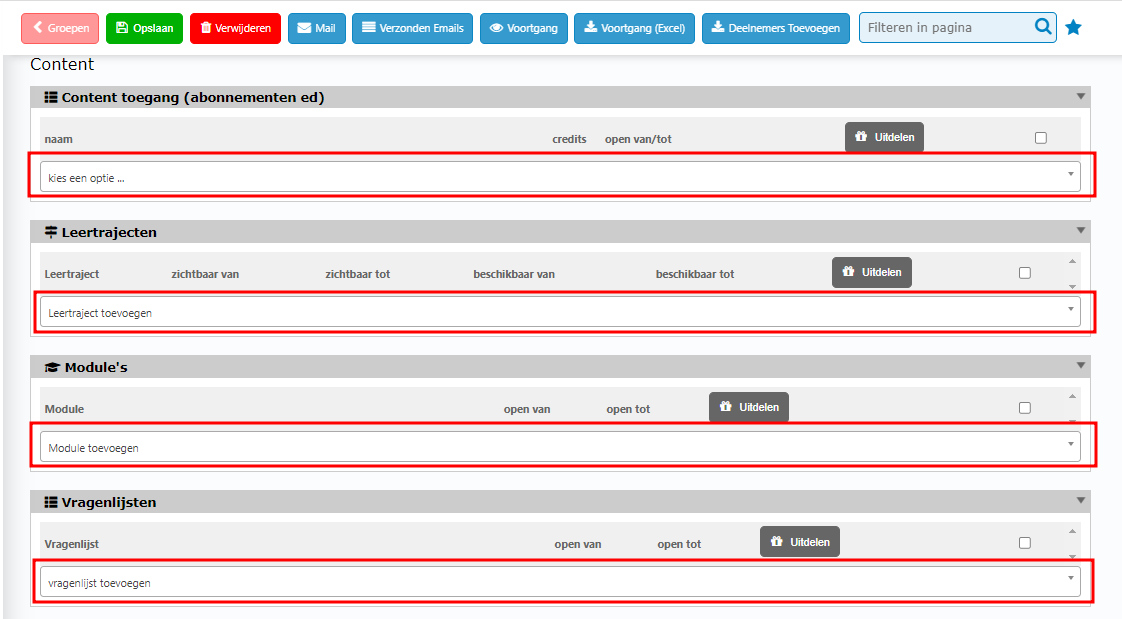Click the Content toegang list icon
The height and width of the screenshot is (619, 1122).
click(51, 97)
